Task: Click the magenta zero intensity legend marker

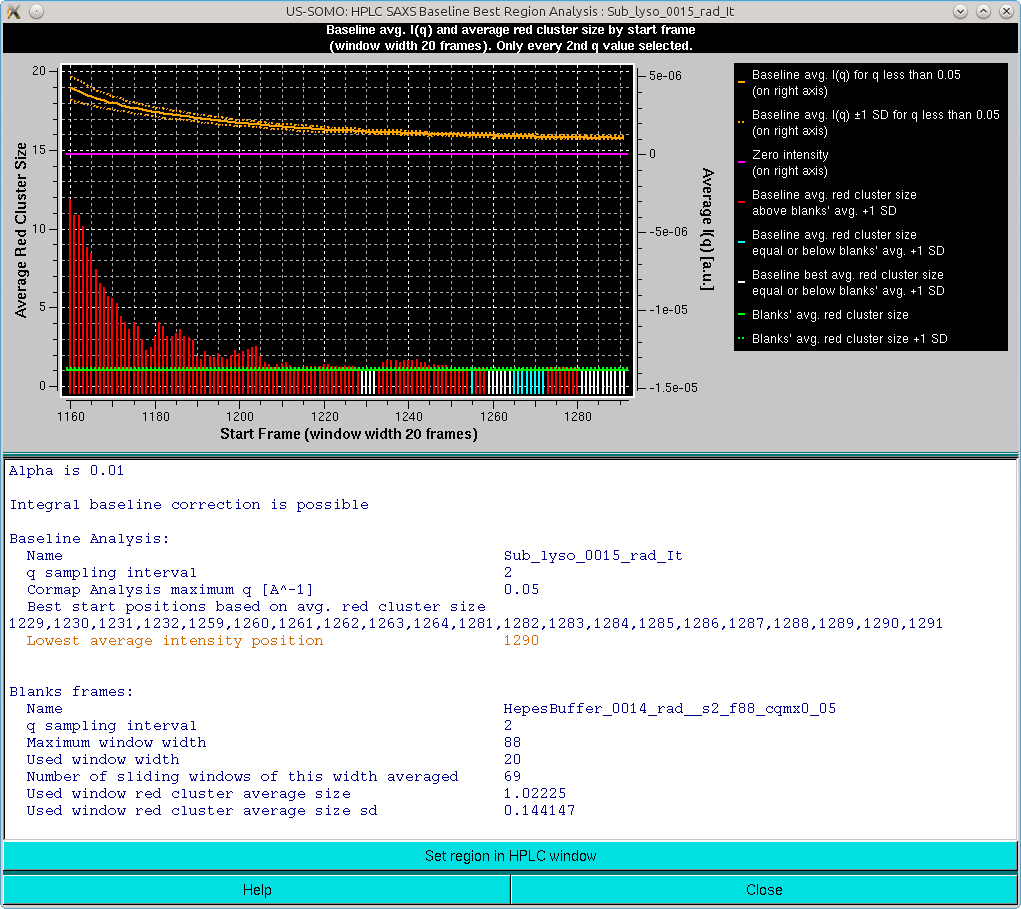Action: pyautogui.click(x=742, y=161)
